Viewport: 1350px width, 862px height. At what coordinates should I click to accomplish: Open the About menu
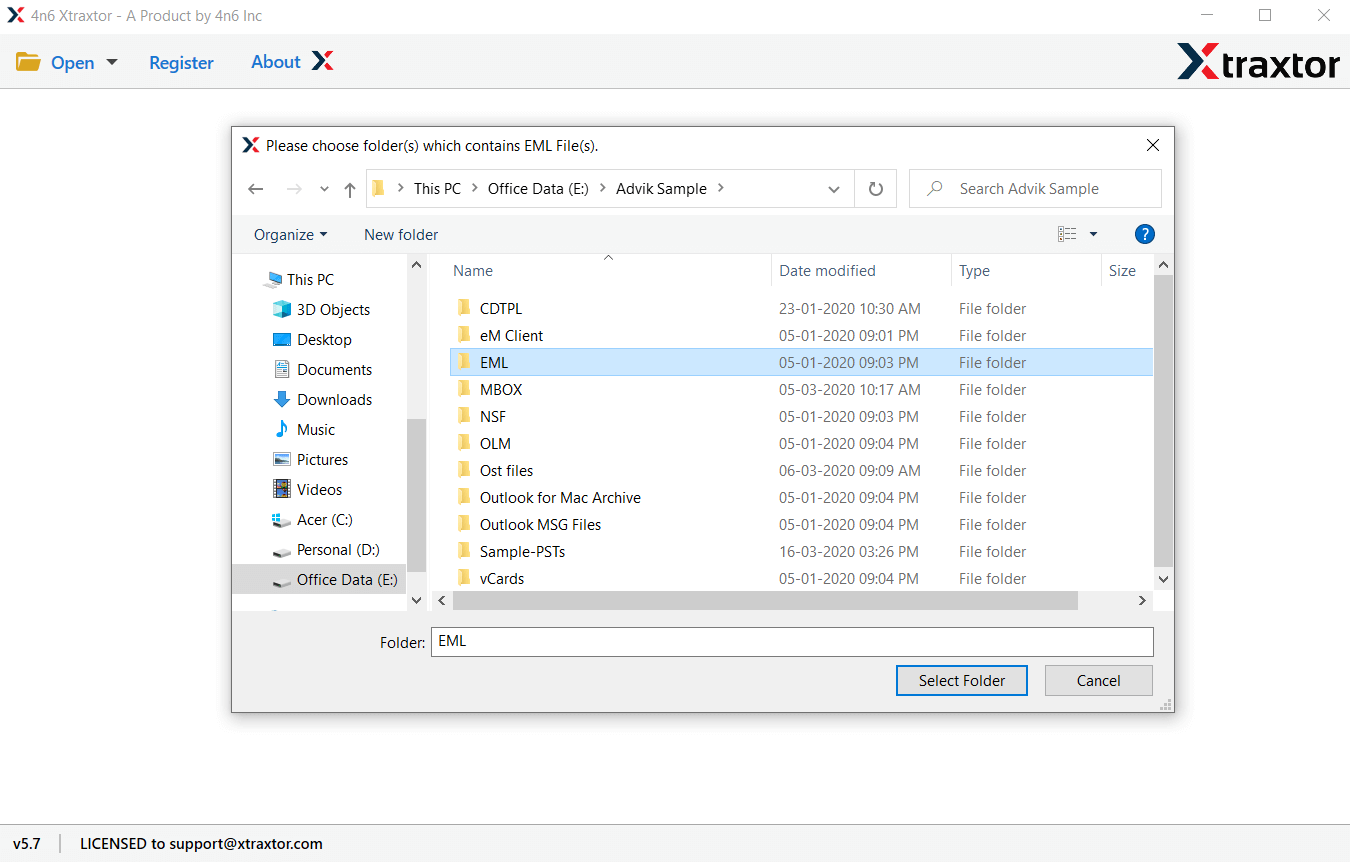click(x=276, y=62)
